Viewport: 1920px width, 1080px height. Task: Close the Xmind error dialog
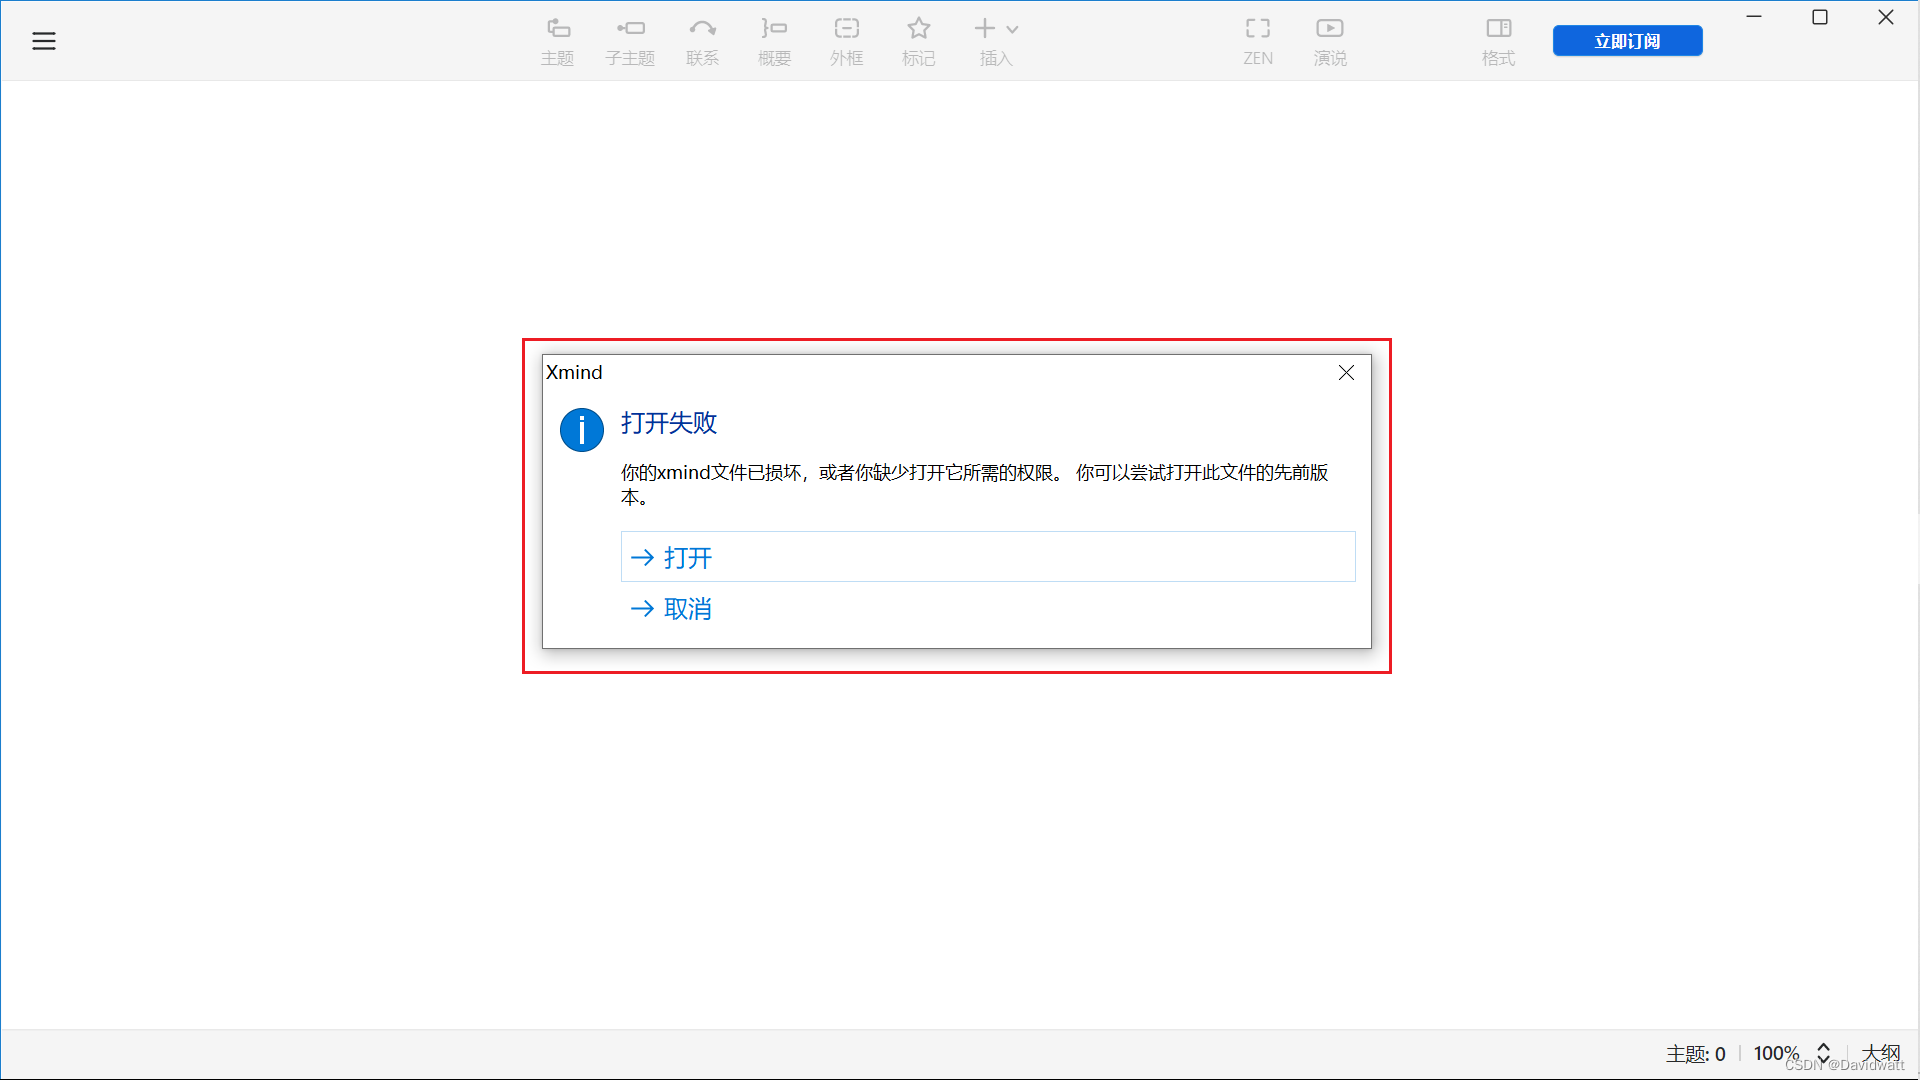click(x=1347, y=373)
